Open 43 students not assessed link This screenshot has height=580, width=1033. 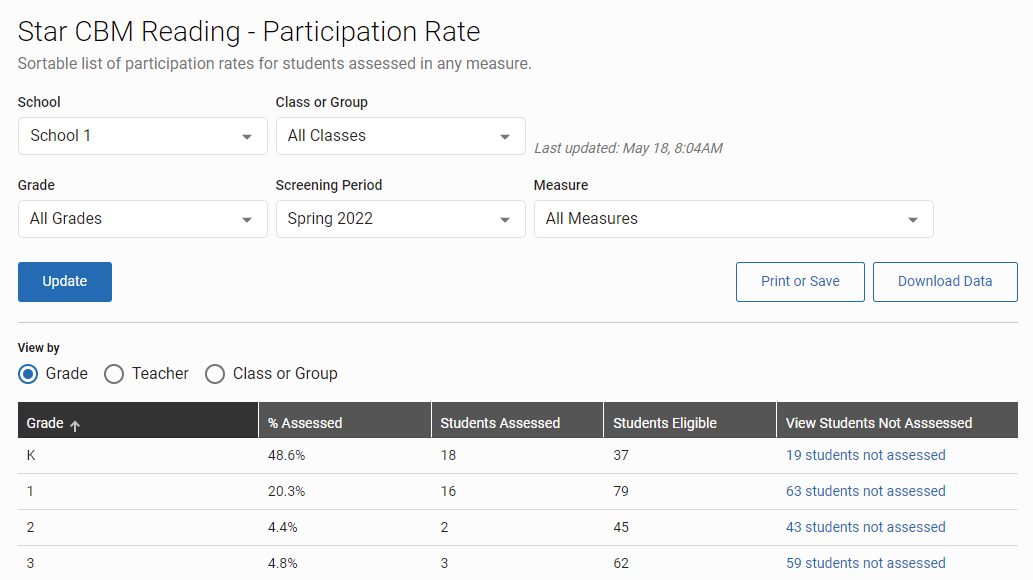tap(866, 527)
